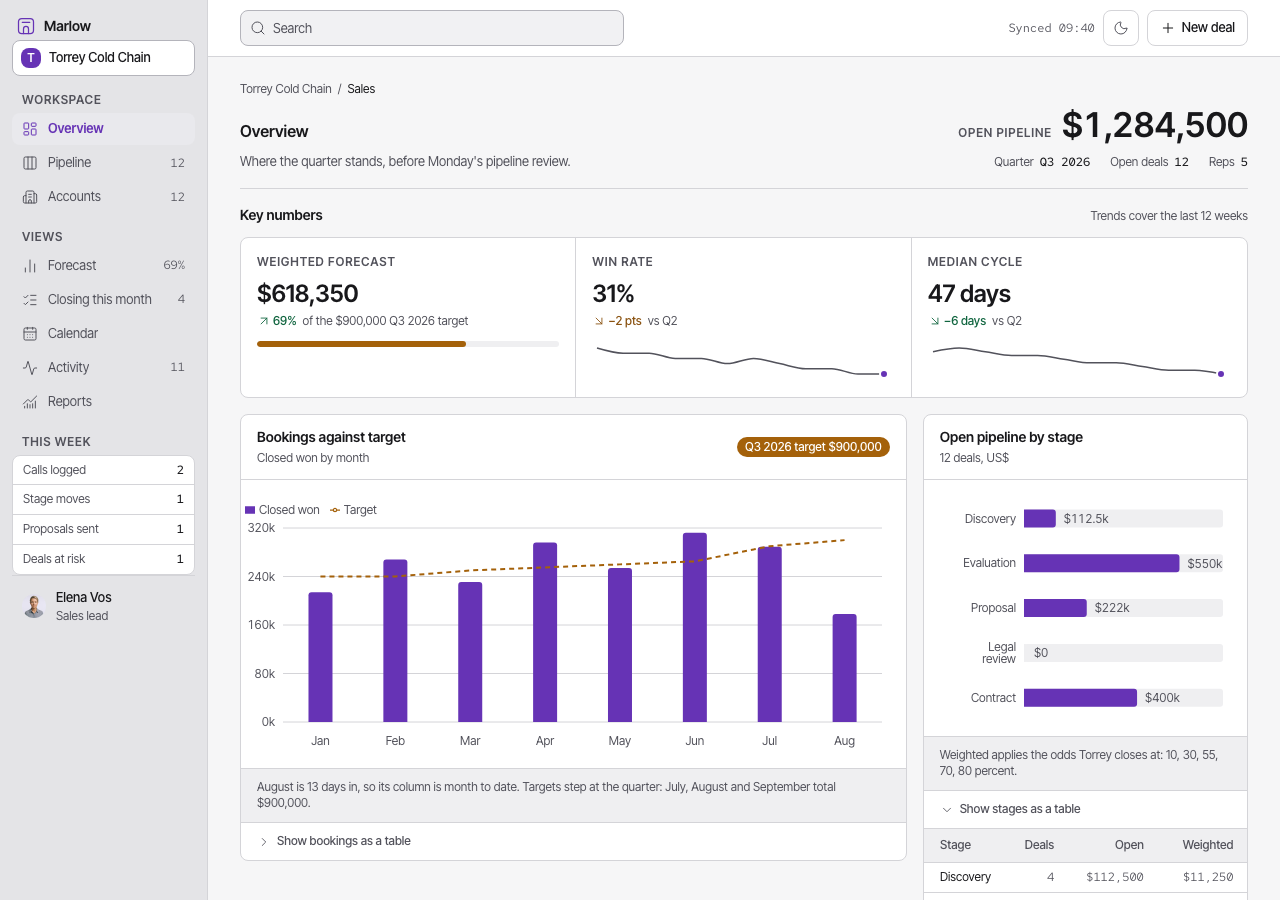
Task: Click the Torrey Cold Chain breadcrumb link
Action: click(286, 89)
